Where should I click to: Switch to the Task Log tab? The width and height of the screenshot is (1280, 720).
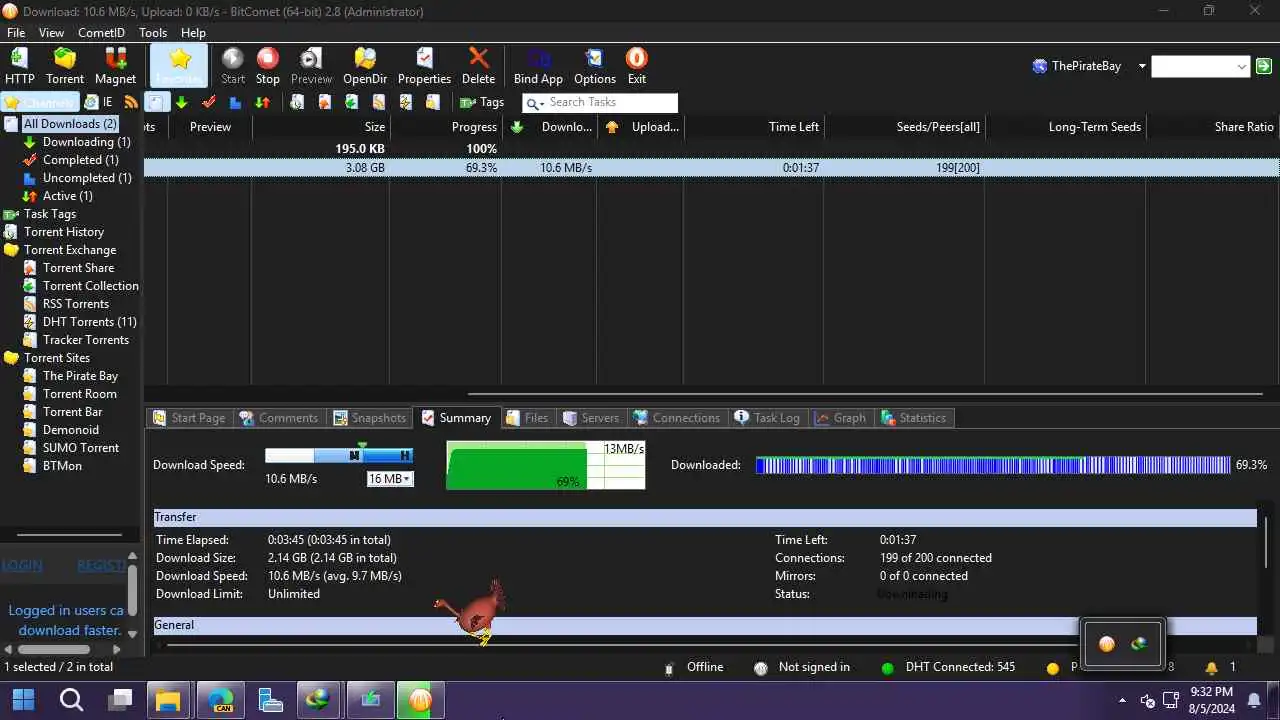[767, 418]
